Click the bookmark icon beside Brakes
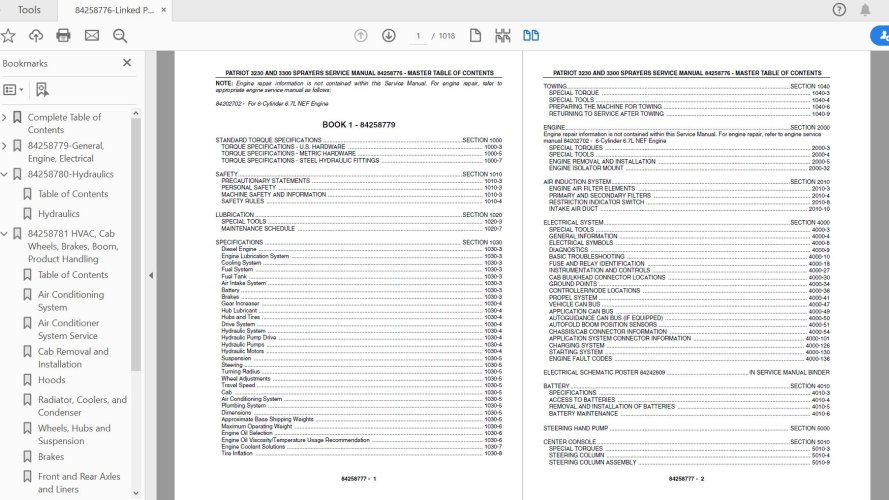The width and height of the screenshot is (889, 500). tap(27, 456)
